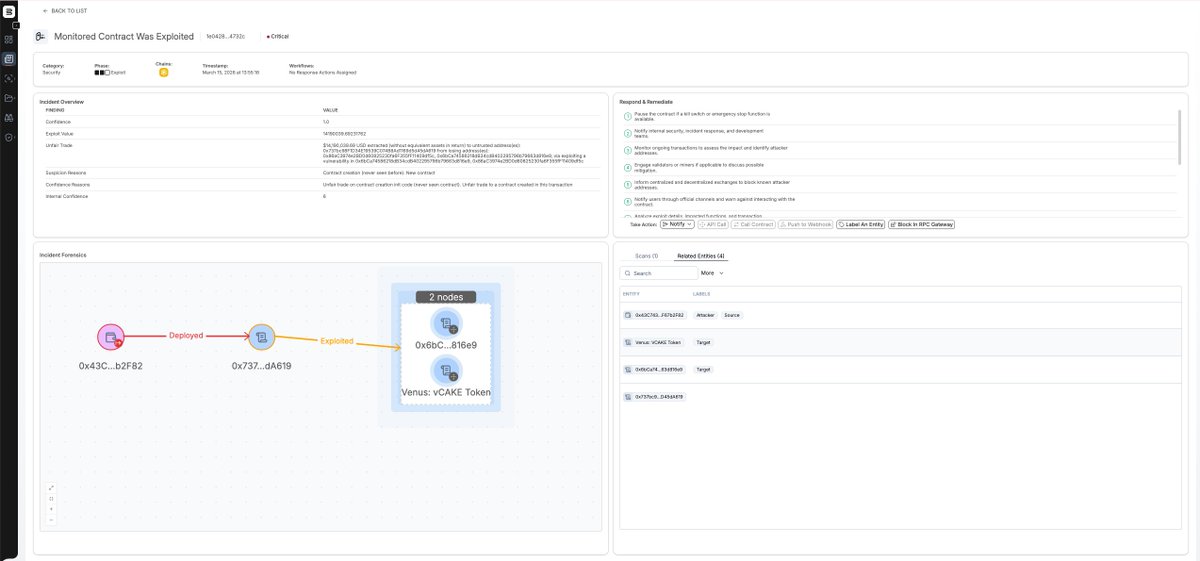Switch to Related Entities (4) tab
The height and width of the screenshot is (561, 1200).
pos(700,256)
